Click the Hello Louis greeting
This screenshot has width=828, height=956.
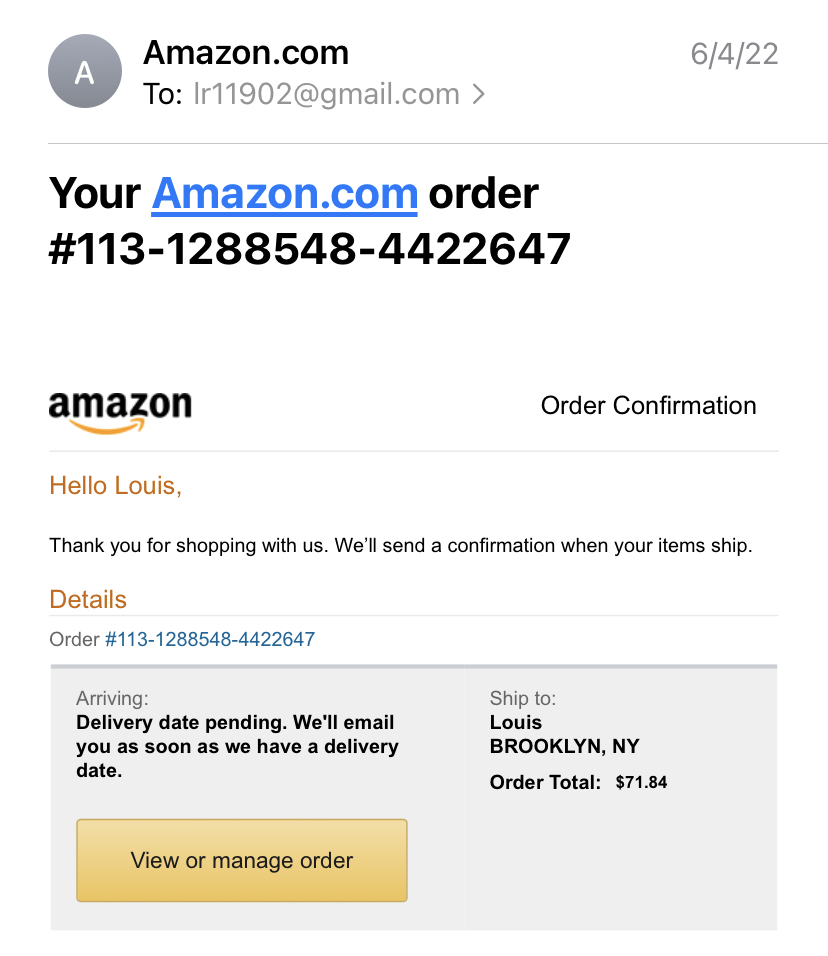point(115,486)
